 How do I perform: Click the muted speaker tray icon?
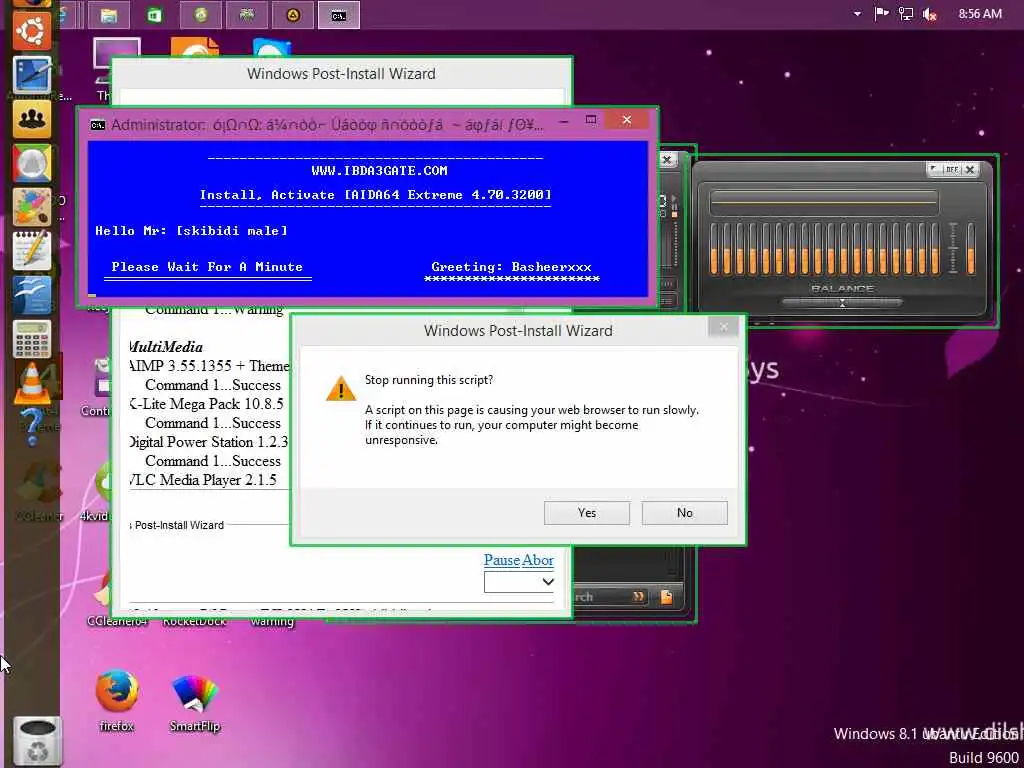coord(930,14)
